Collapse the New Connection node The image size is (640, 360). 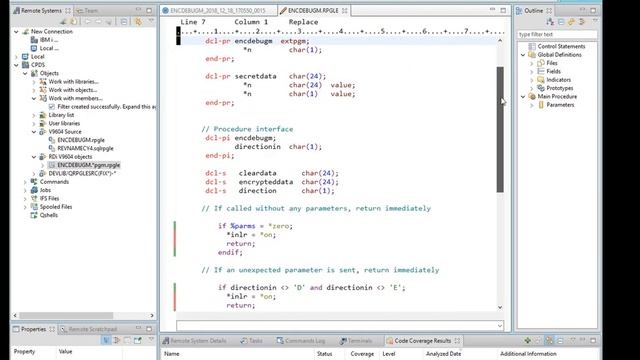(16, 31)
